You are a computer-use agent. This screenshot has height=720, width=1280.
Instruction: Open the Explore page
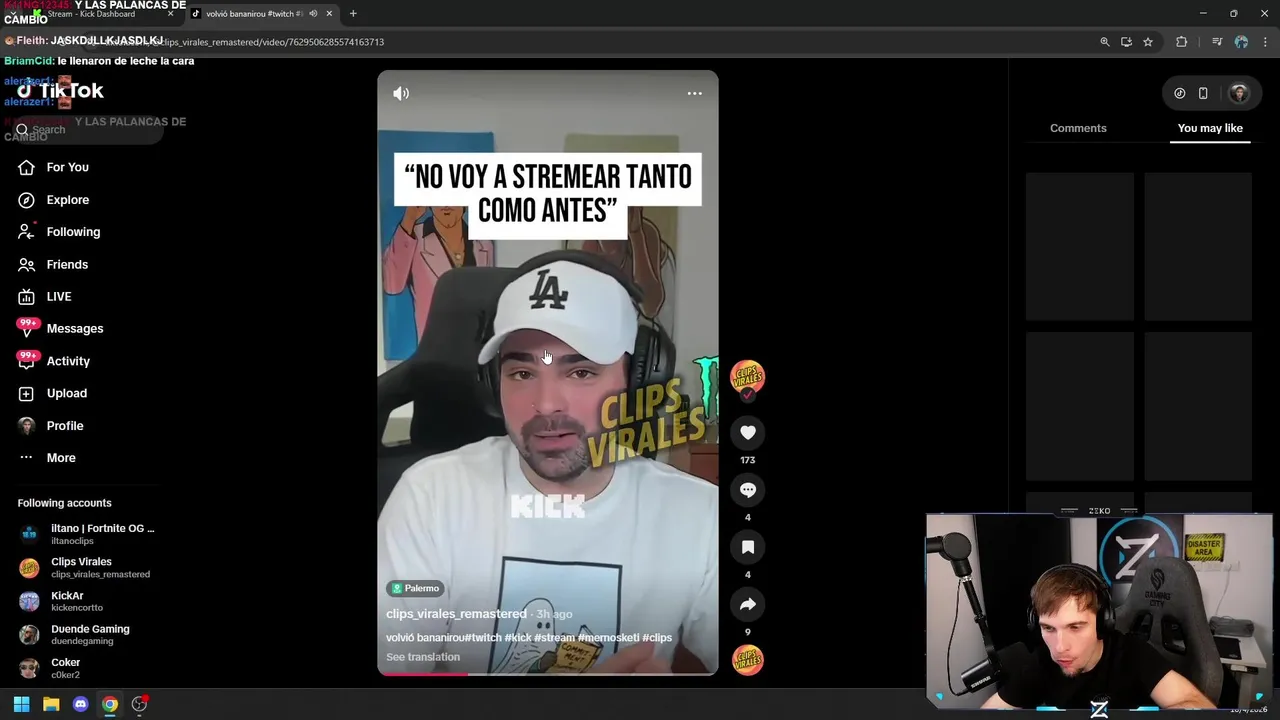pos(67,200)
